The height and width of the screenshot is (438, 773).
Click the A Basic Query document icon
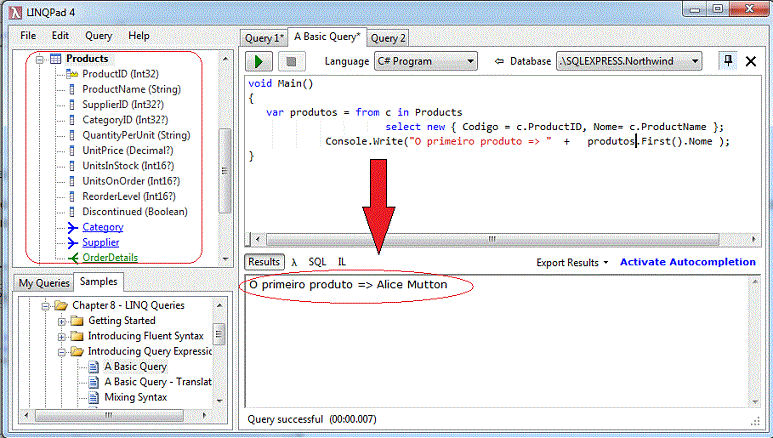pos(94,367)
